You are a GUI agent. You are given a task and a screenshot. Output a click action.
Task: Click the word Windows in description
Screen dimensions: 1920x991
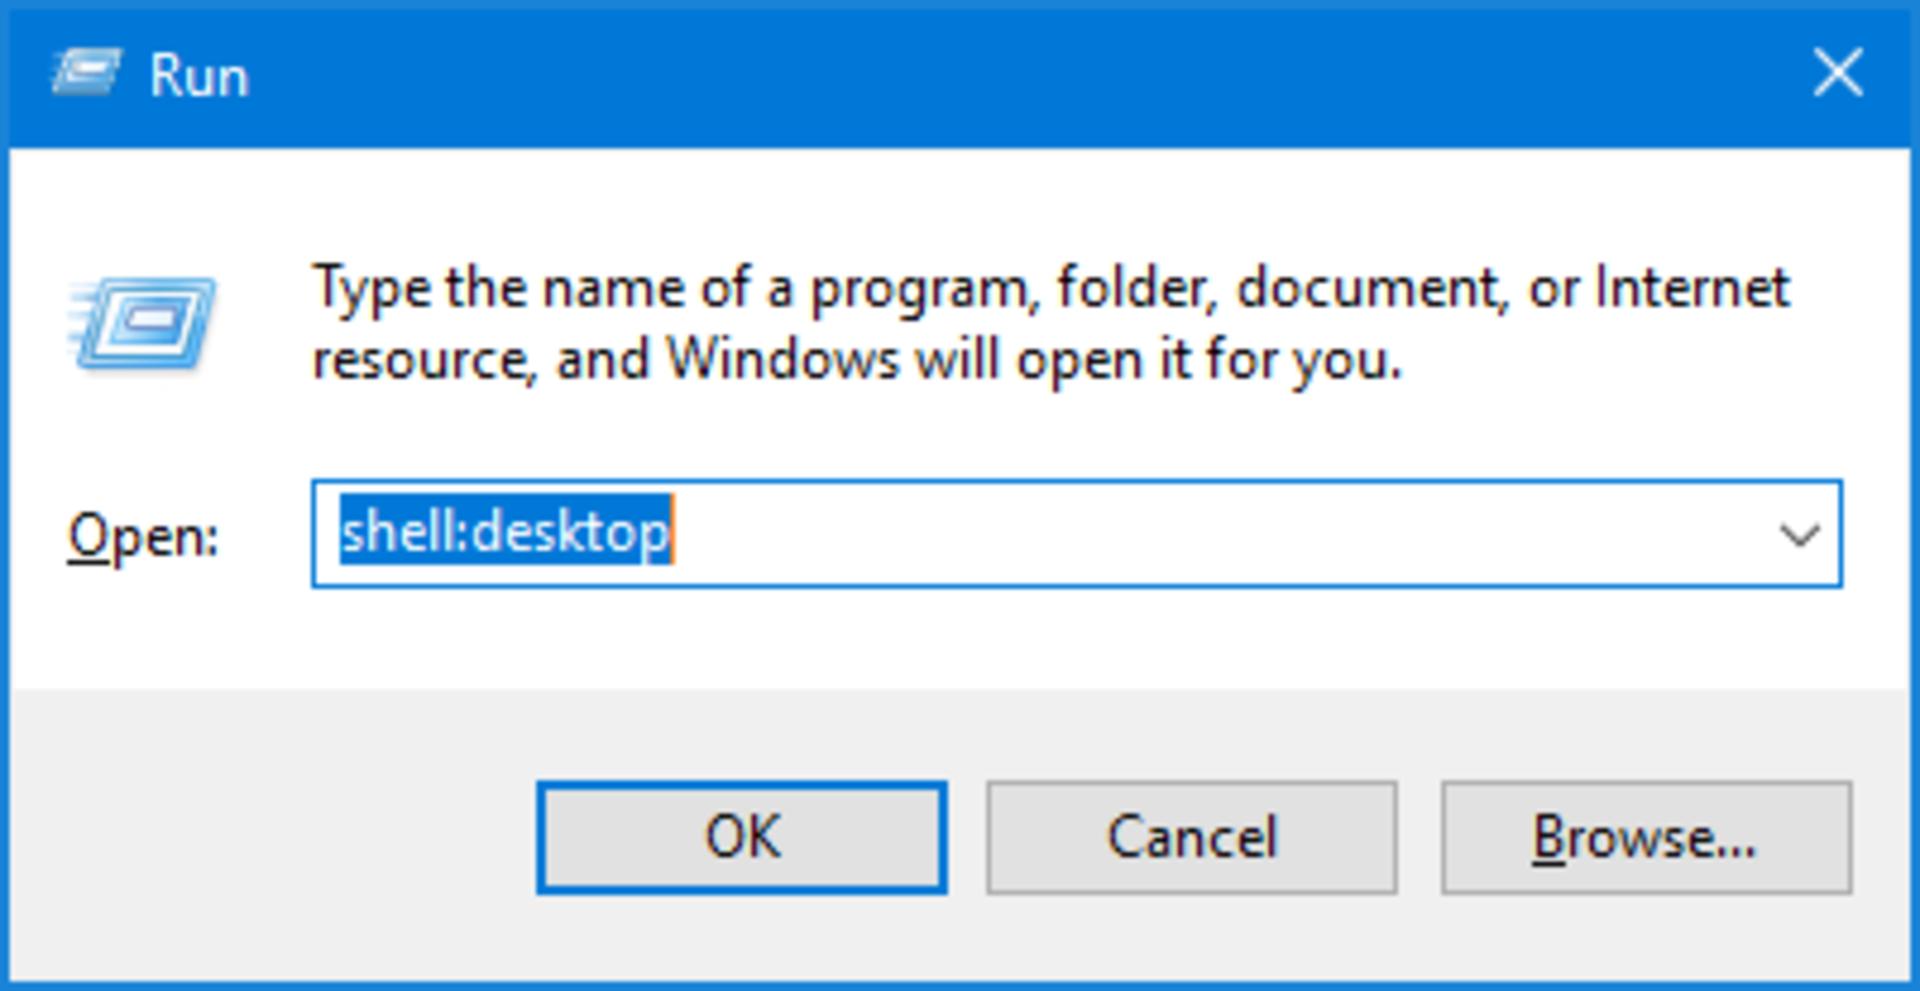click(x=783, y=359)
